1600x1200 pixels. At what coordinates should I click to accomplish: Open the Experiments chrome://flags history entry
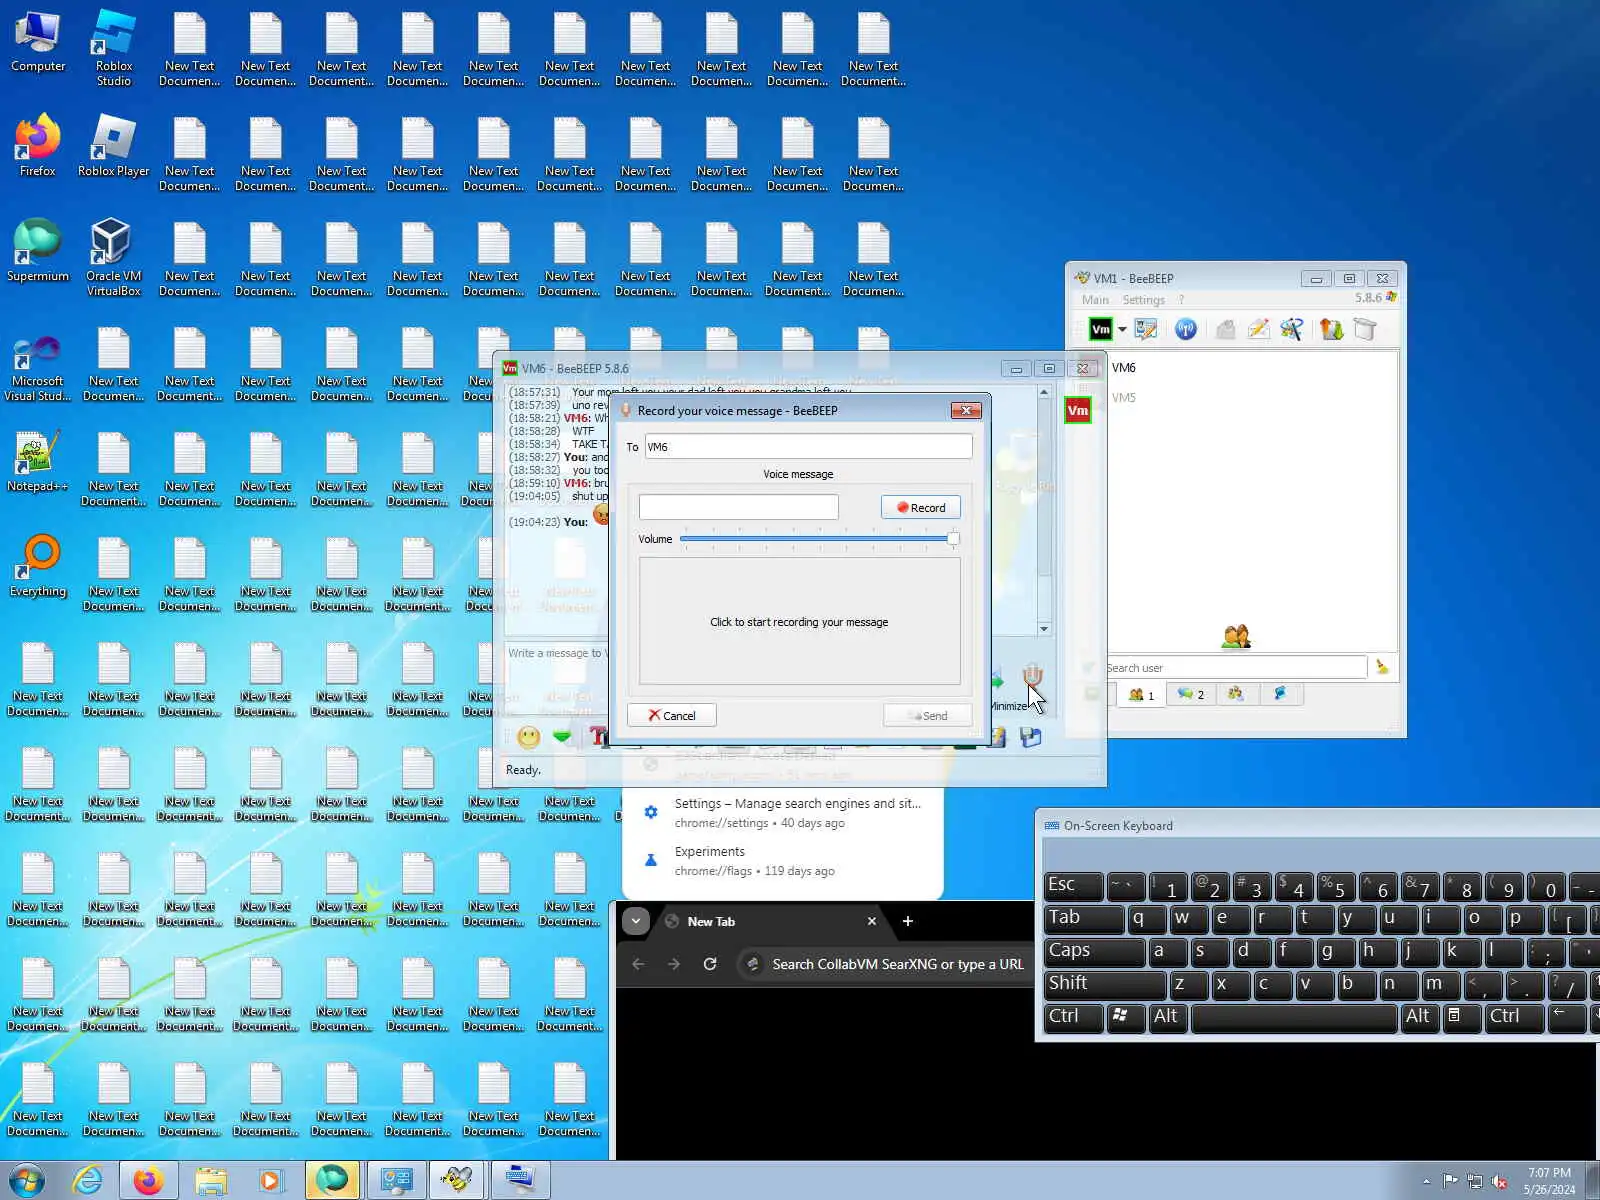pos(783,861)
